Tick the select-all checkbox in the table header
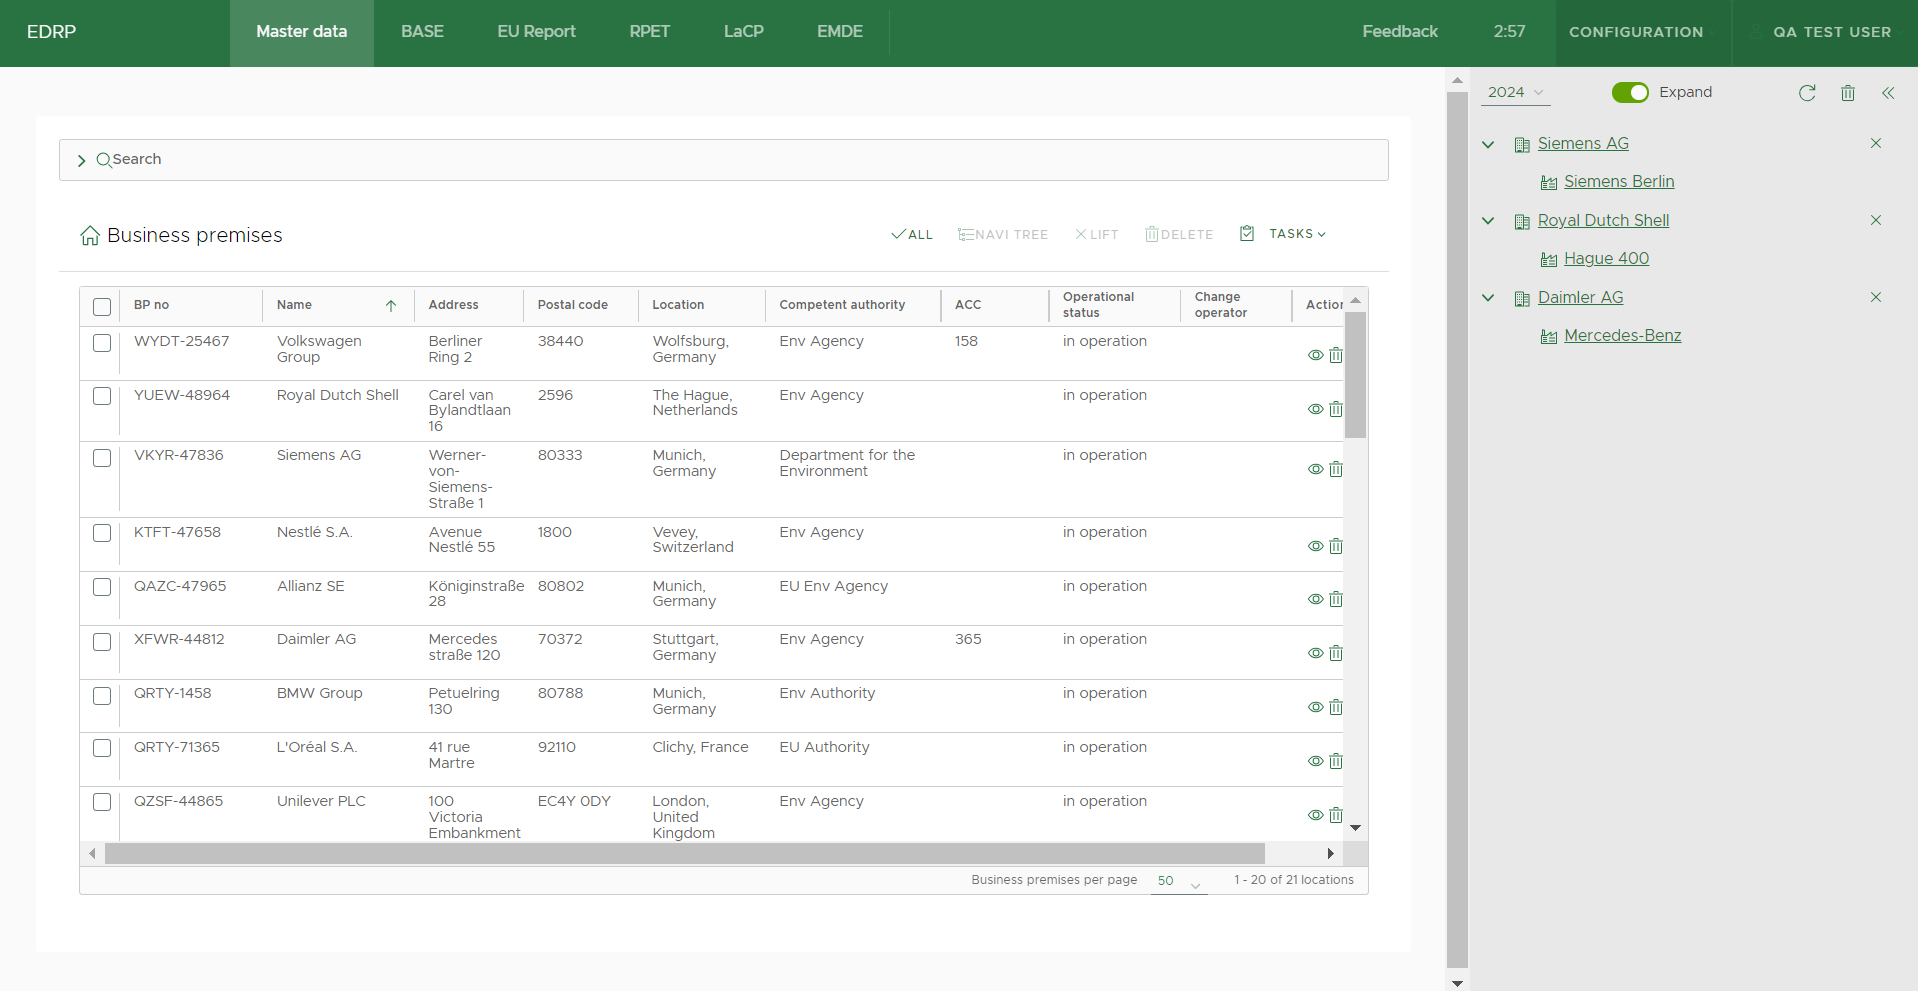The width and height of the screenshot is (1918, 991). click(102, 306)
